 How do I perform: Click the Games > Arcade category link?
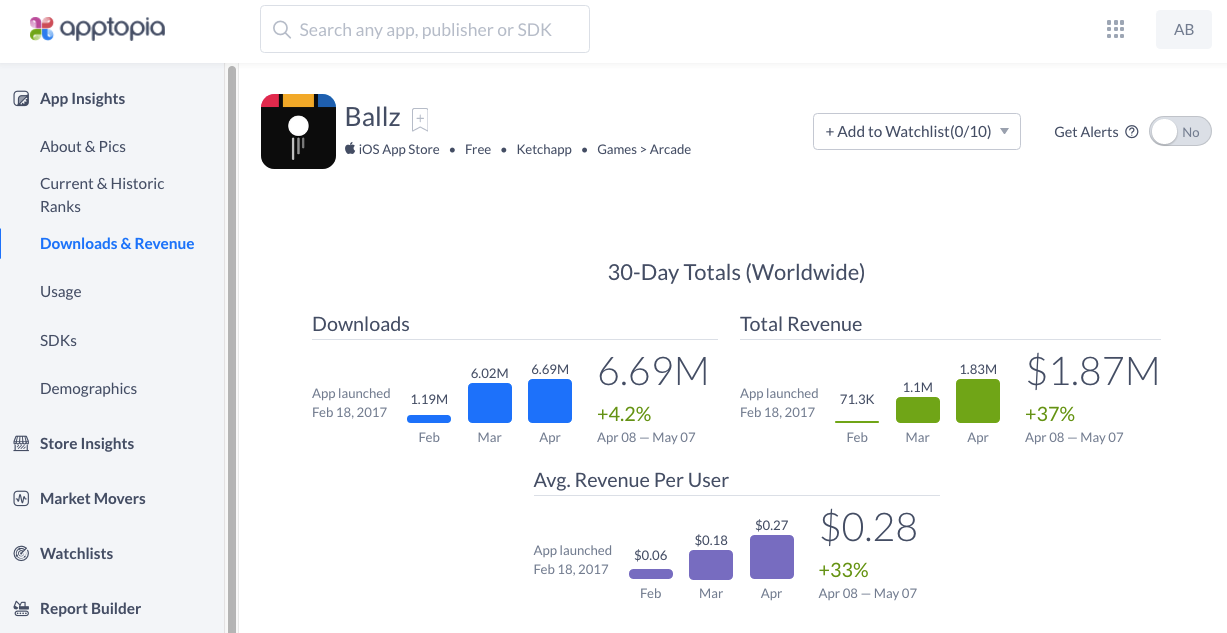coord(644,150)
